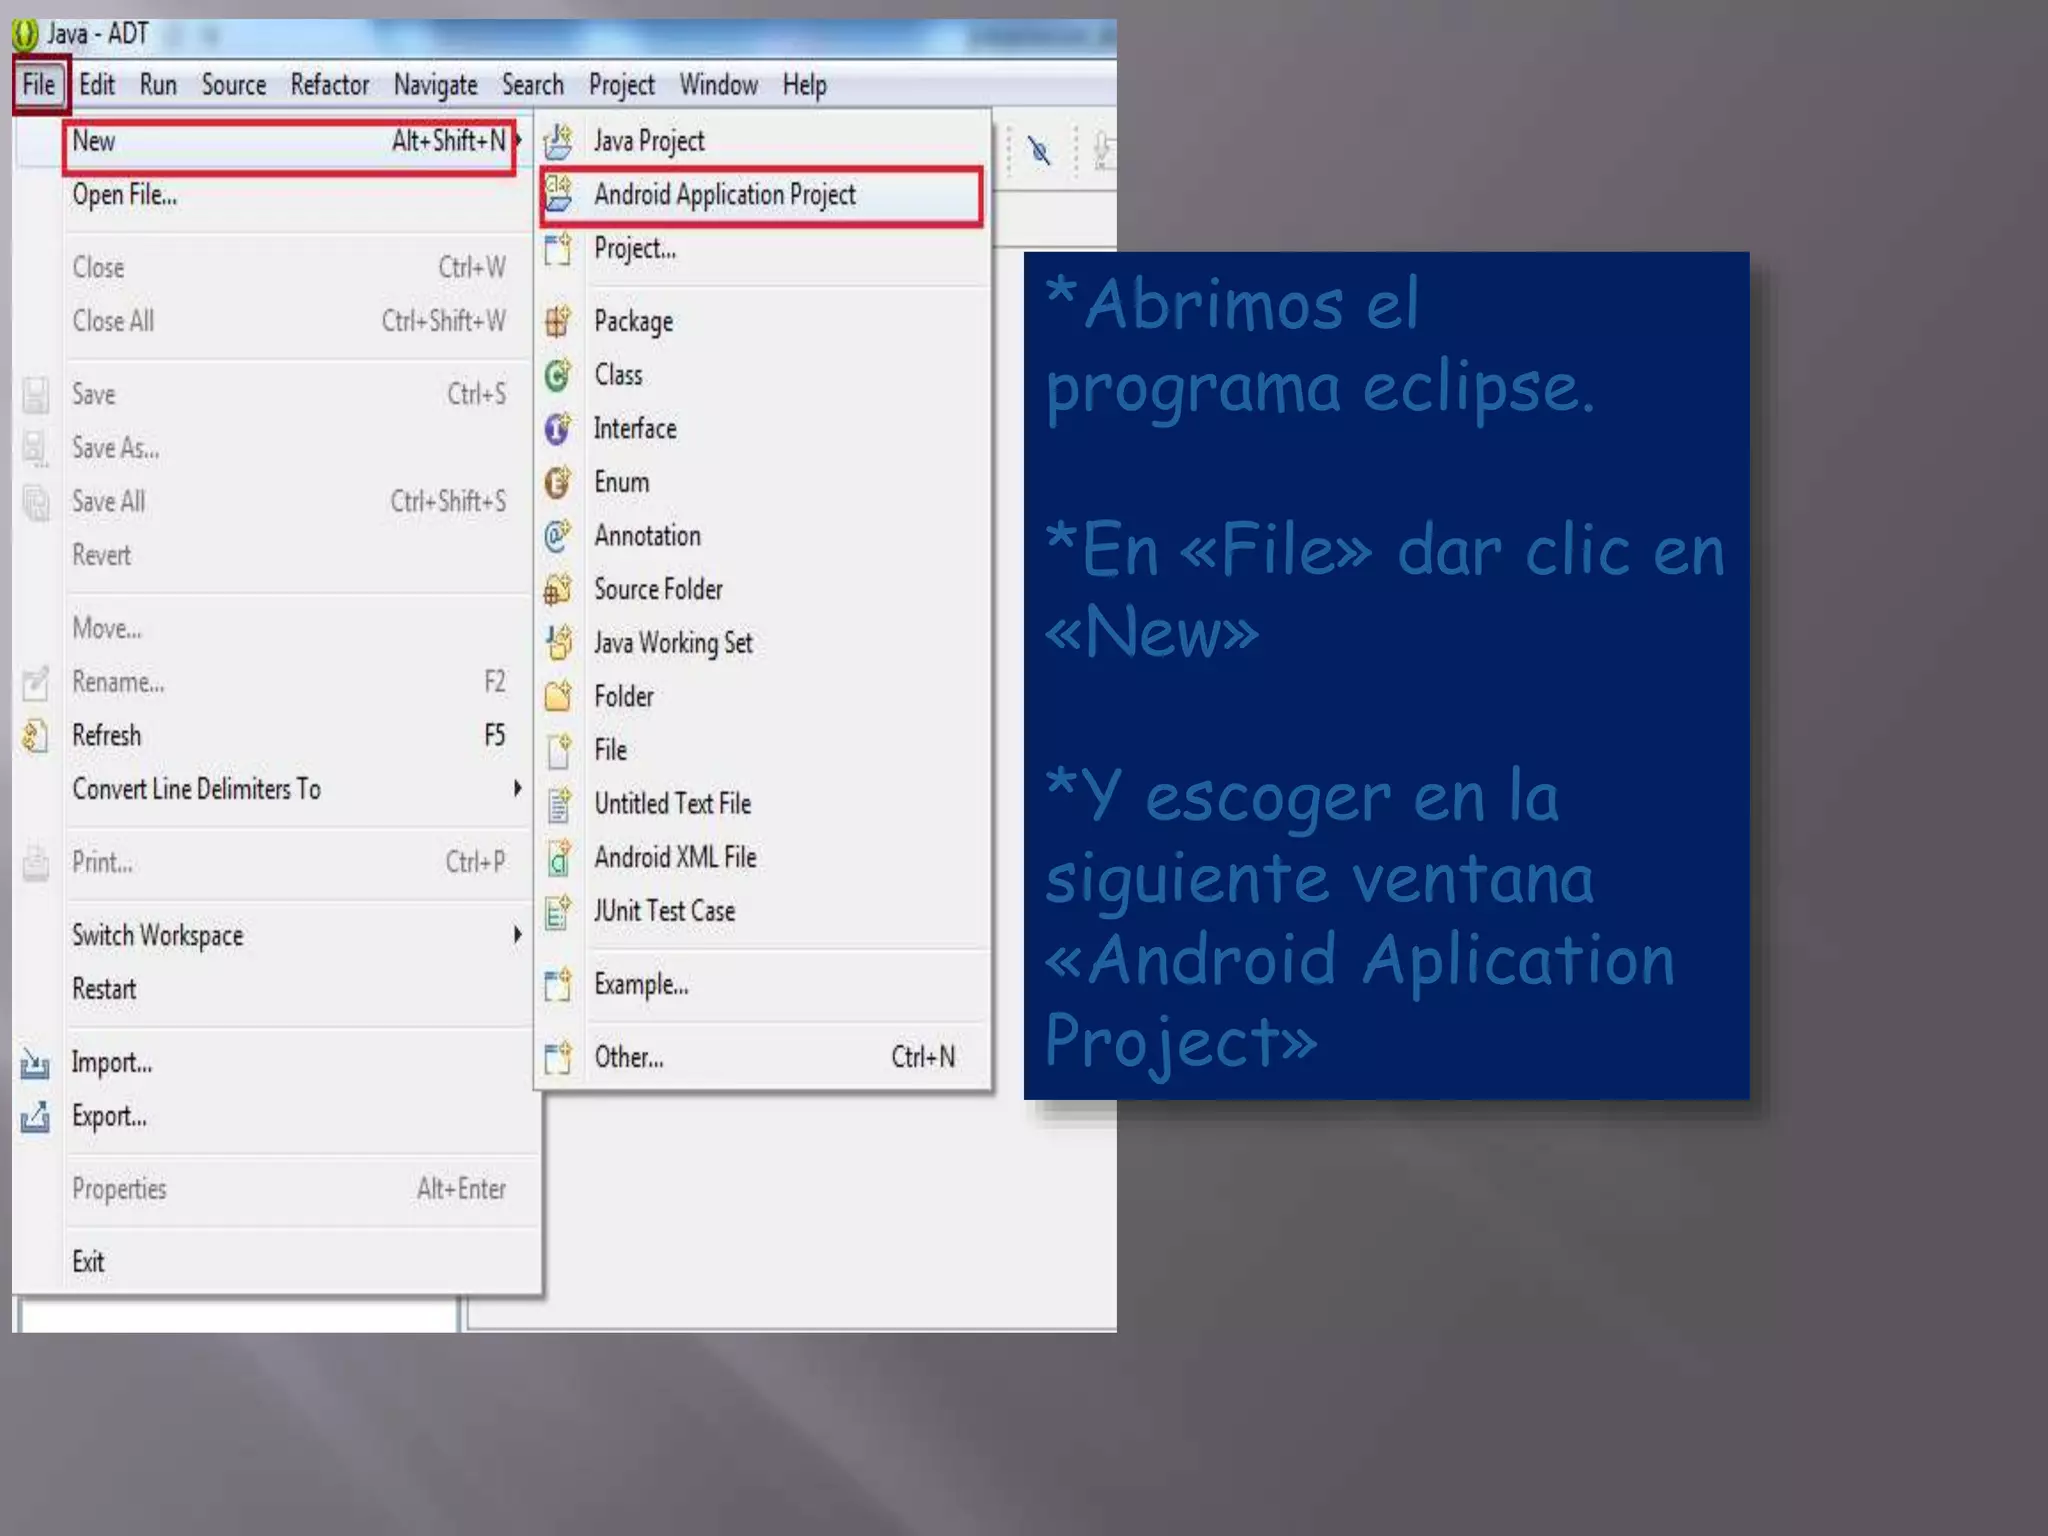This screenshot has width=2048, height=1536.
Task: Expand the Switch Workspace submenu
Action: point(518,935)
